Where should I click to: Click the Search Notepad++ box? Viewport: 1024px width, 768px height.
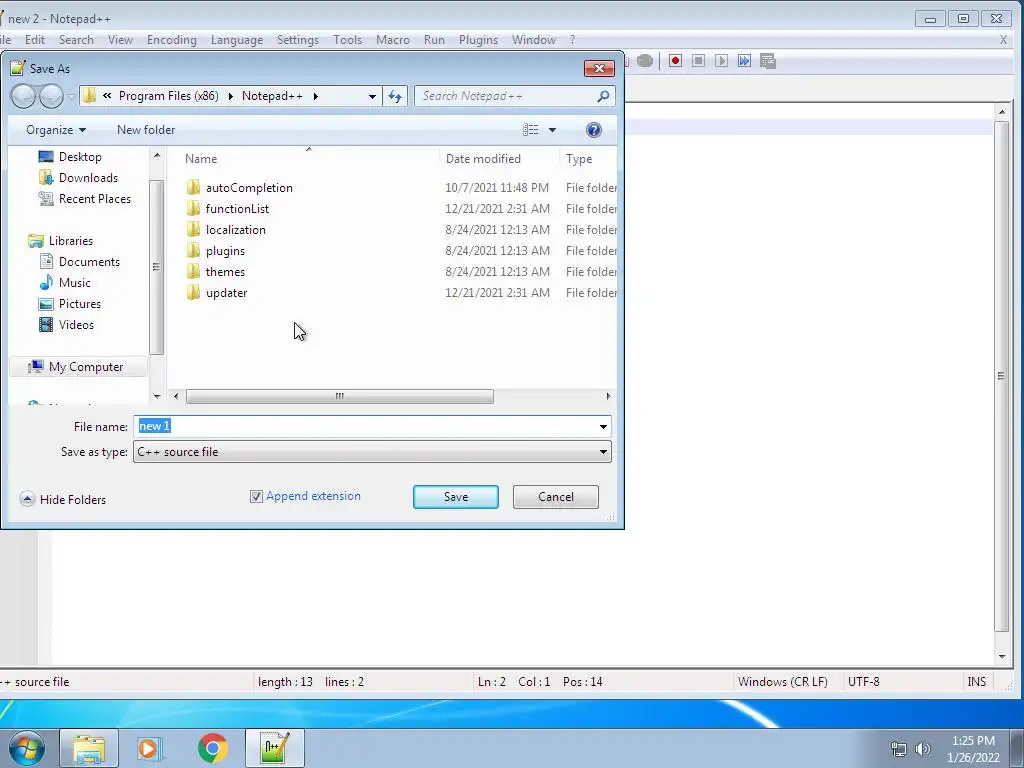pyautogui.click(x=506, y=96)
